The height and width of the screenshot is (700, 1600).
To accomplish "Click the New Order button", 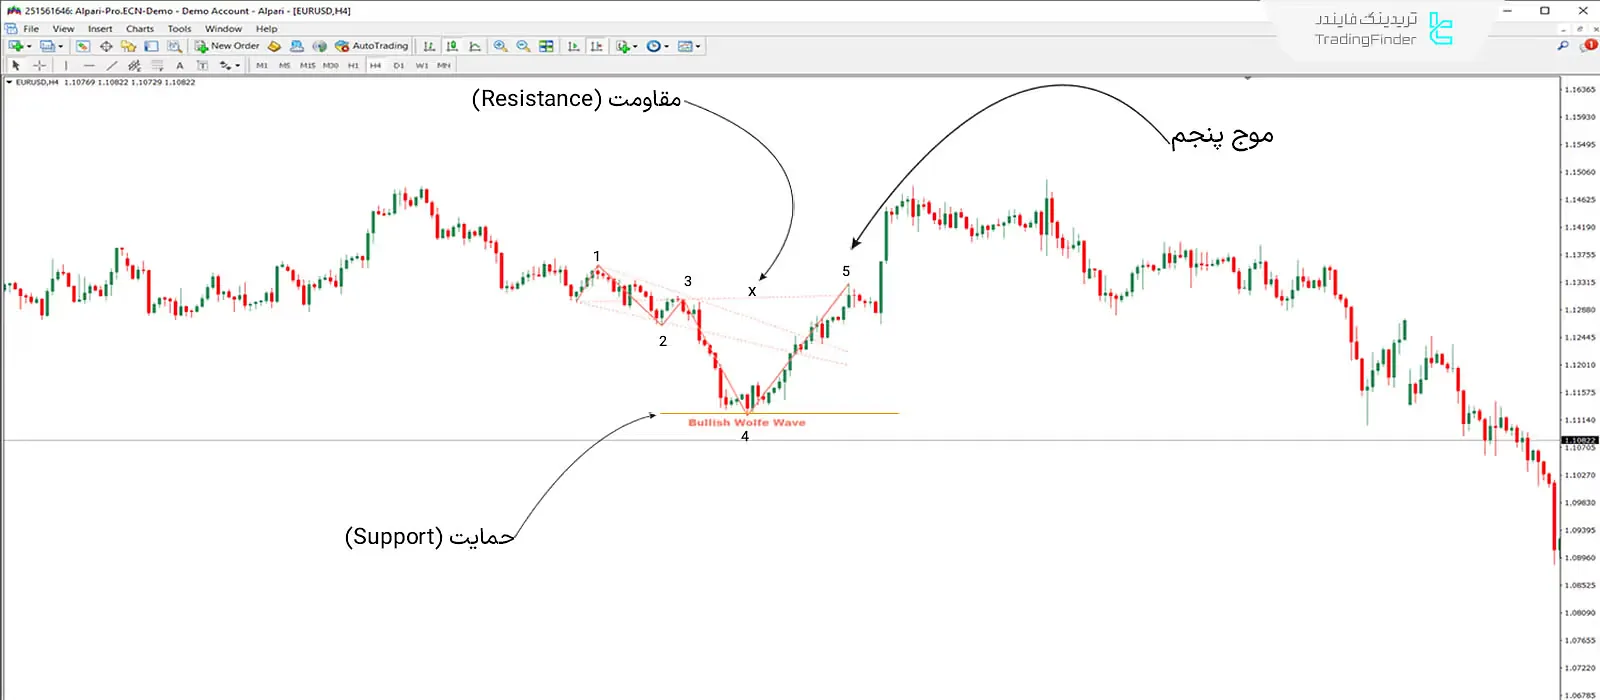I will (x=227, y=46).
